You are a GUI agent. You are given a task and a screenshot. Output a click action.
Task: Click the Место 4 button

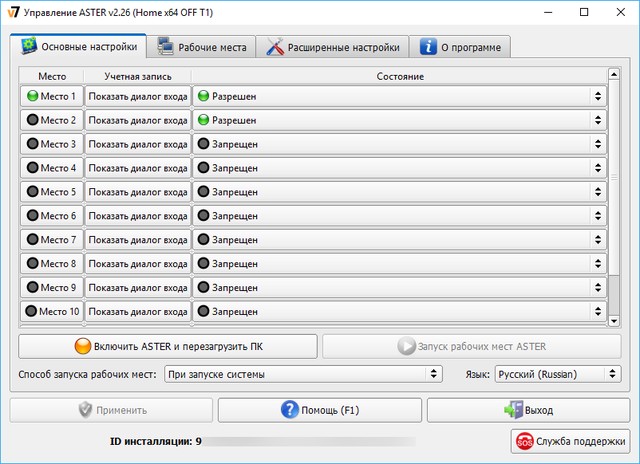[x=52, y=168]
